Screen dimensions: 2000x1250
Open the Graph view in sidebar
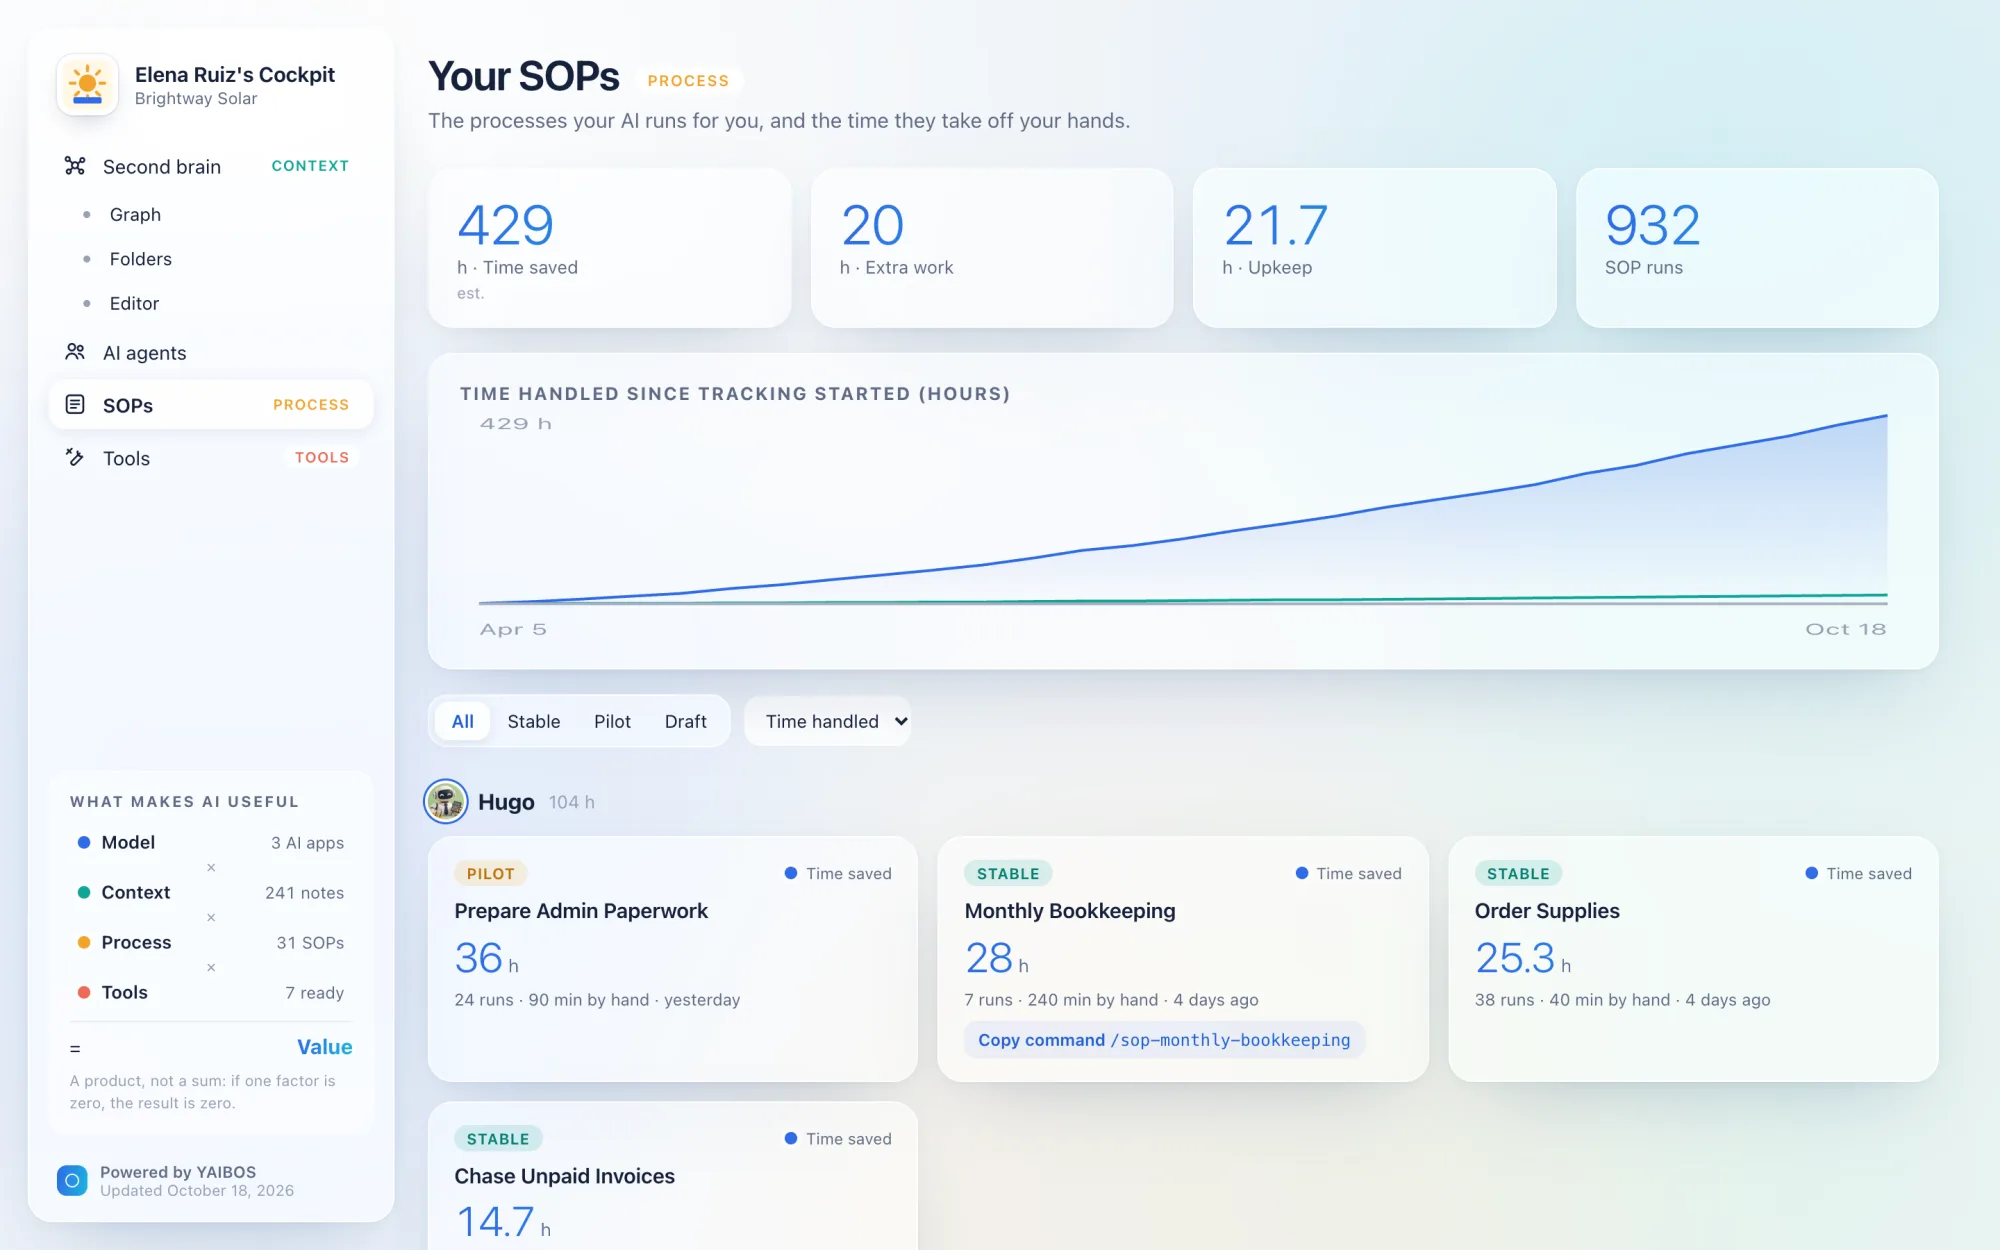pos(135,214)
